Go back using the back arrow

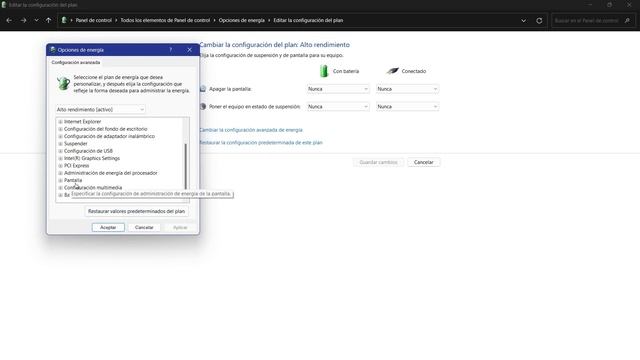(x=9, y=20)
